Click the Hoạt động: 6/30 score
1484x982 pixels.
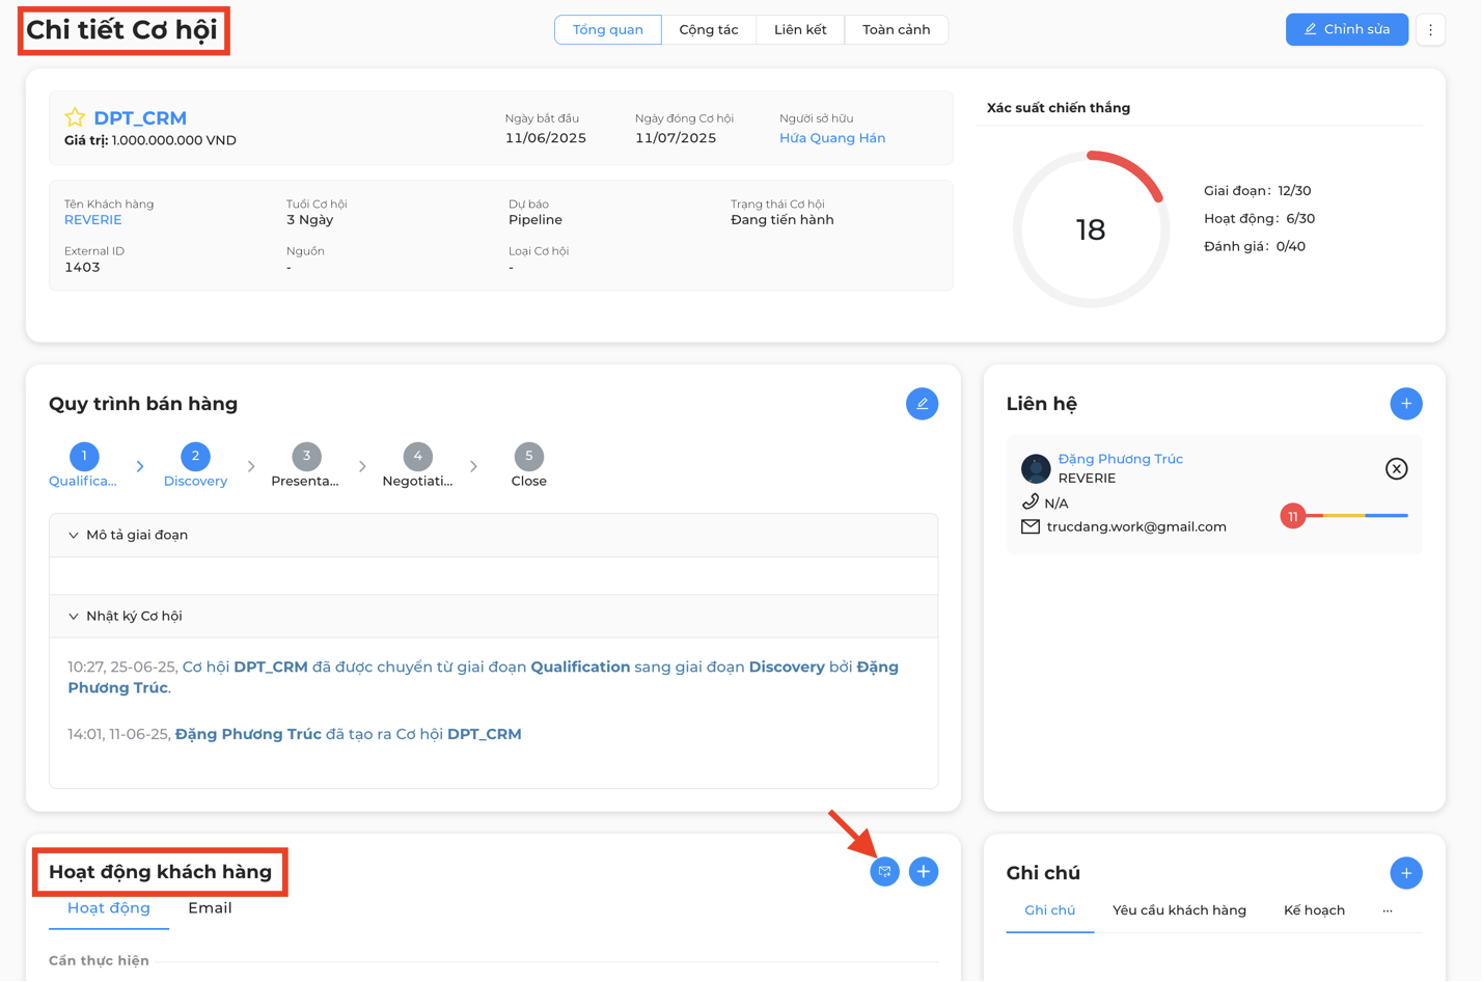coord(1259,219)
